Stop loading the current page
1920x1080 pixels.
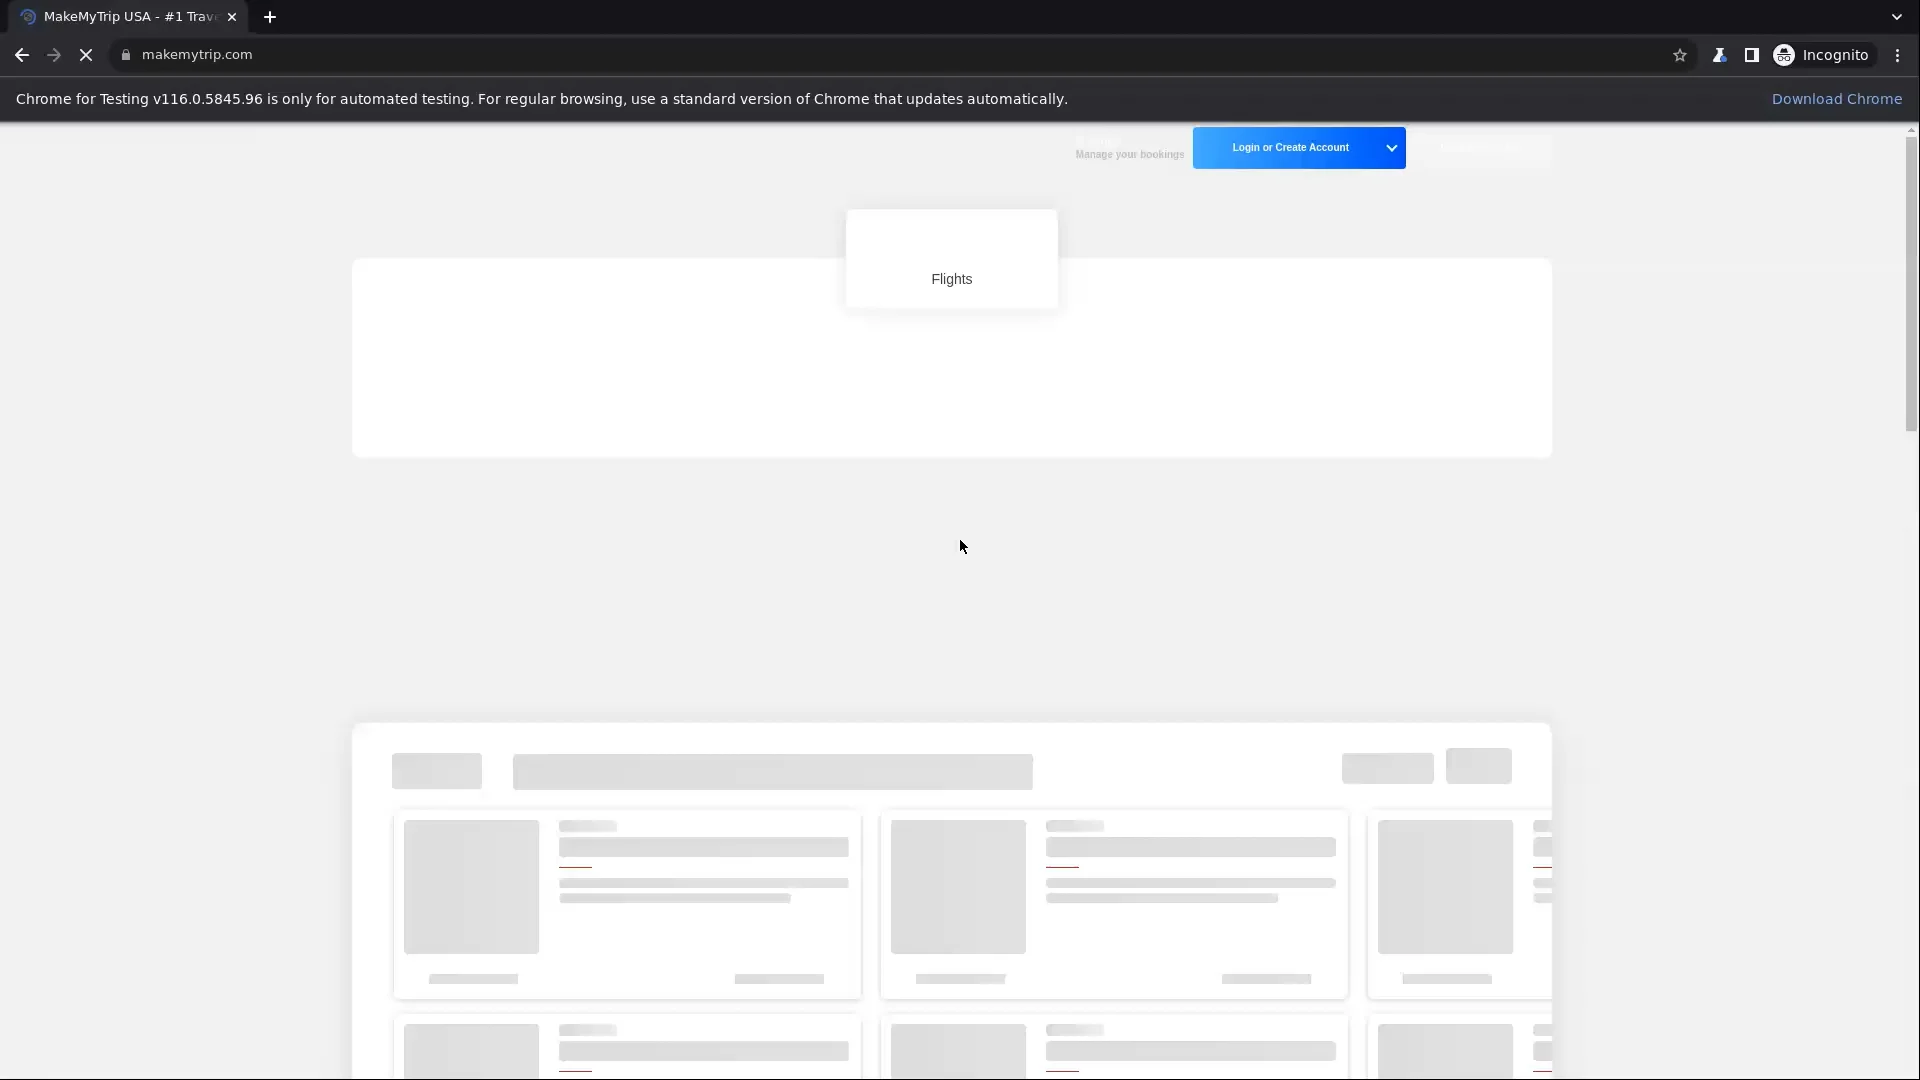[x=86, y=55]
